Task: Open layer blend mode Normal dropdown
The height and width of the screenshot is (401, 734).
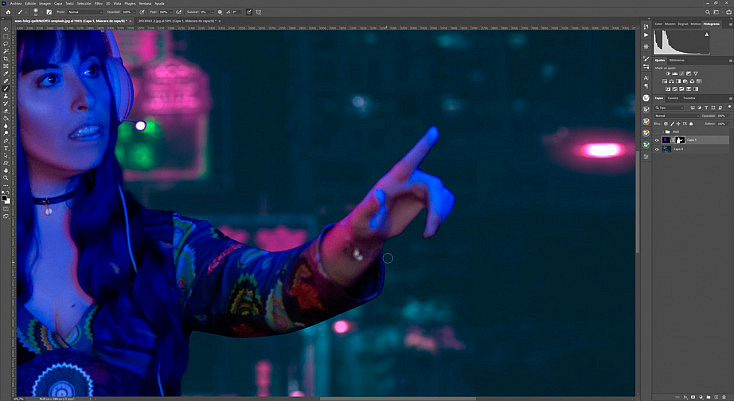Action: coord(677,116)
